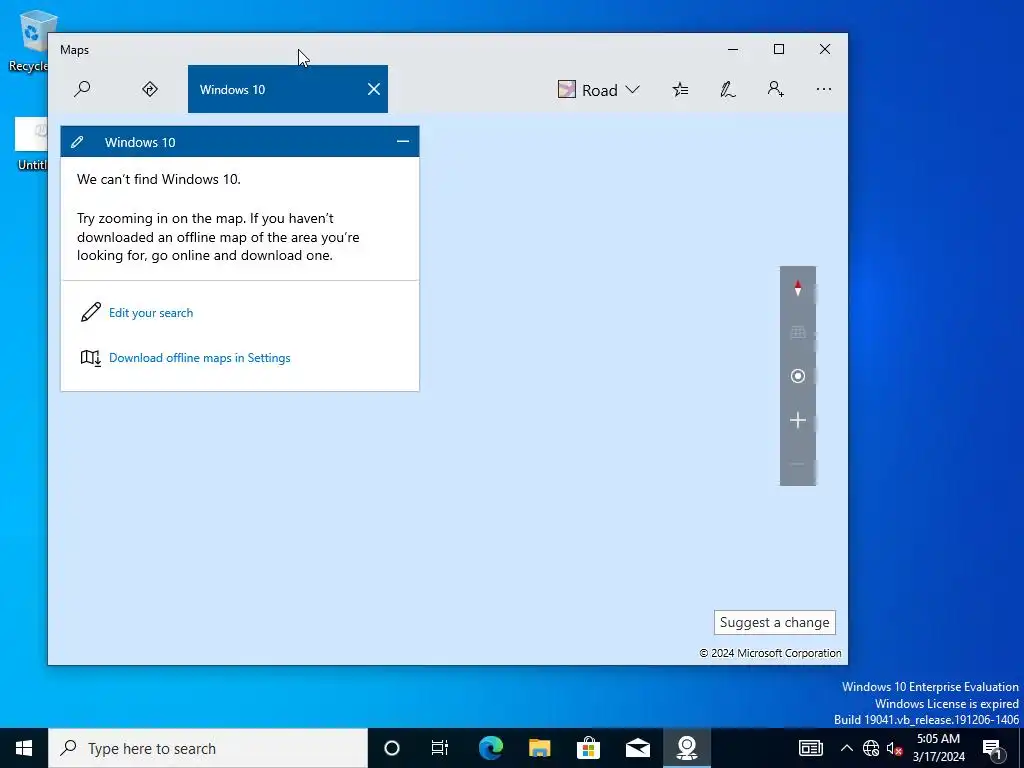Select the Recycle Bin desktop icon
Viewport: 1024px width, 768px height.
click(29, 40)
